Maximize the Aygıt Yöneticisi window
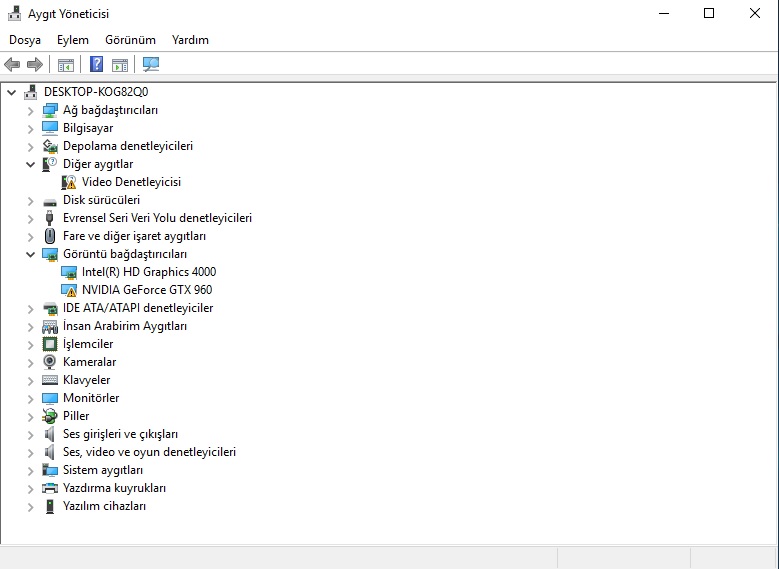The width and height of the screenshot is (779, 569). click(709, 13)
